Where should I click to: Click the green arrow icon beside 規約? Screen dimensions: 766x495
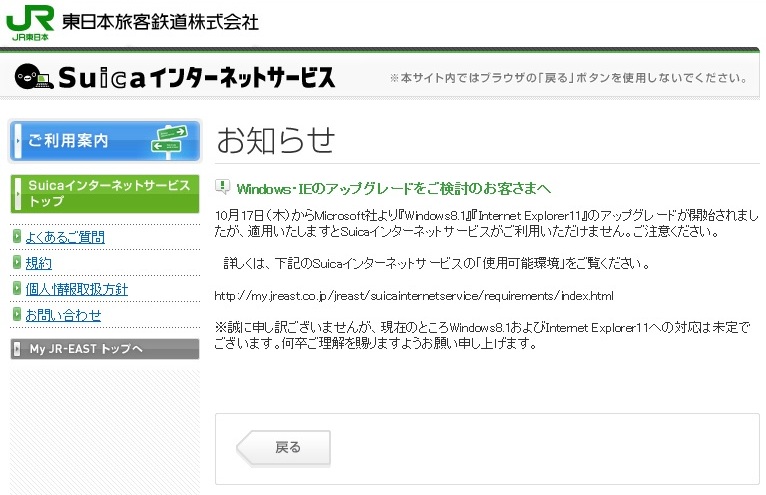point(17,262)
